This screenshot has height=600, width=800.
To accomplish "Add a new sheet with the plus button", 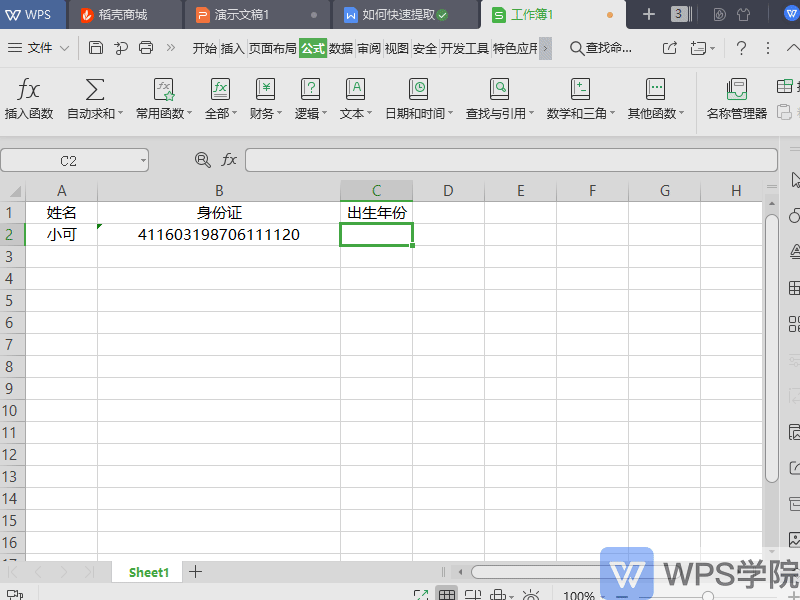I will (x=196, y=572).
